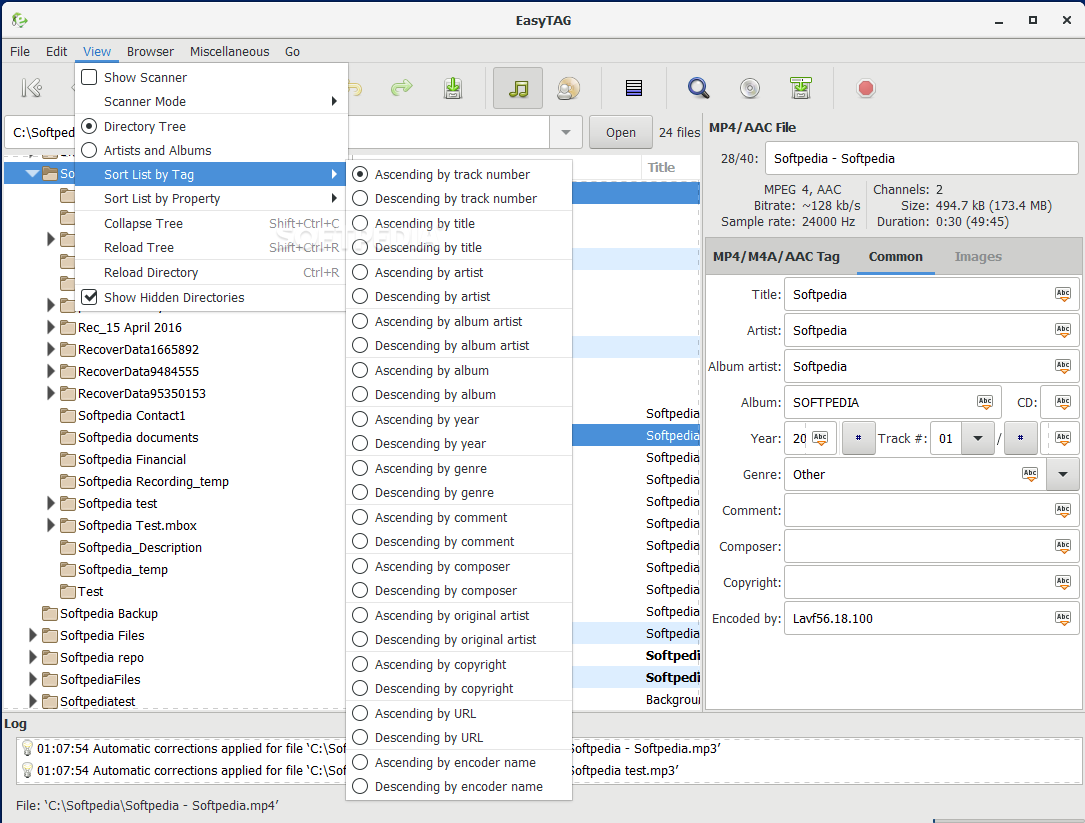Open the path combo box dropdown arrow

point(566,132)
